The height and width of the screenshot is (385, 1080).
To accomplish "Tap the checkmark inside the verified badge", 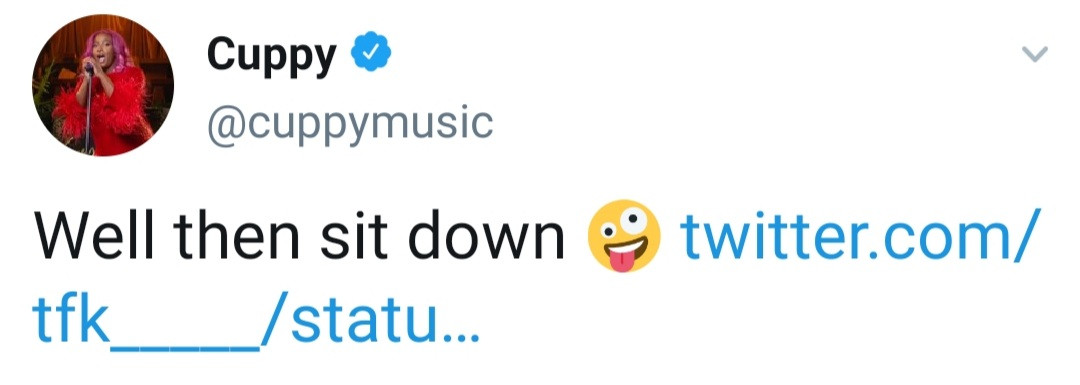I will [372, 52].
